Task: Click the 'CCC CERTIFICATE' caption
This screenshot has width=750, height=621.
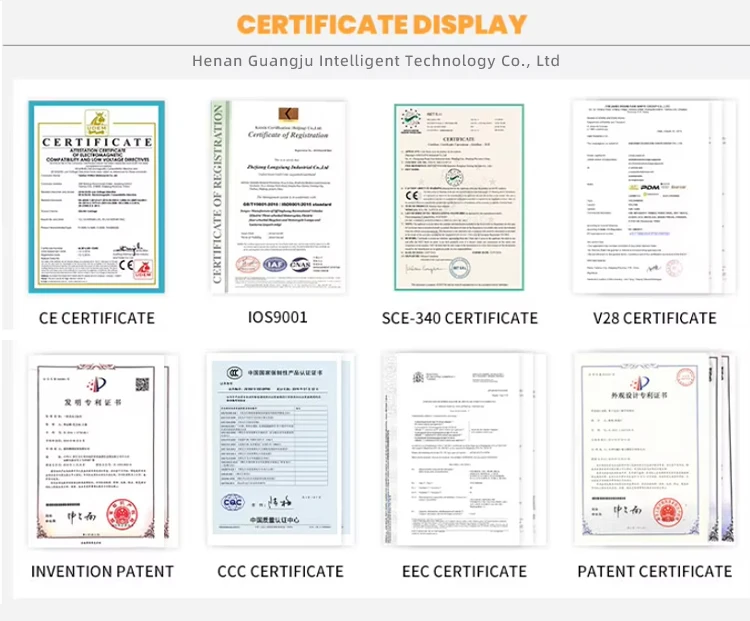Action: click(x=280, y=571)
